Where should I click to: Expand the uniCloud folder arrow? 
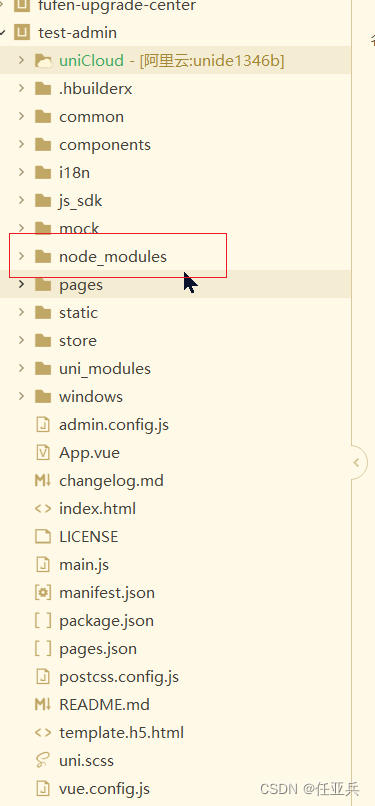pos(21,60)
